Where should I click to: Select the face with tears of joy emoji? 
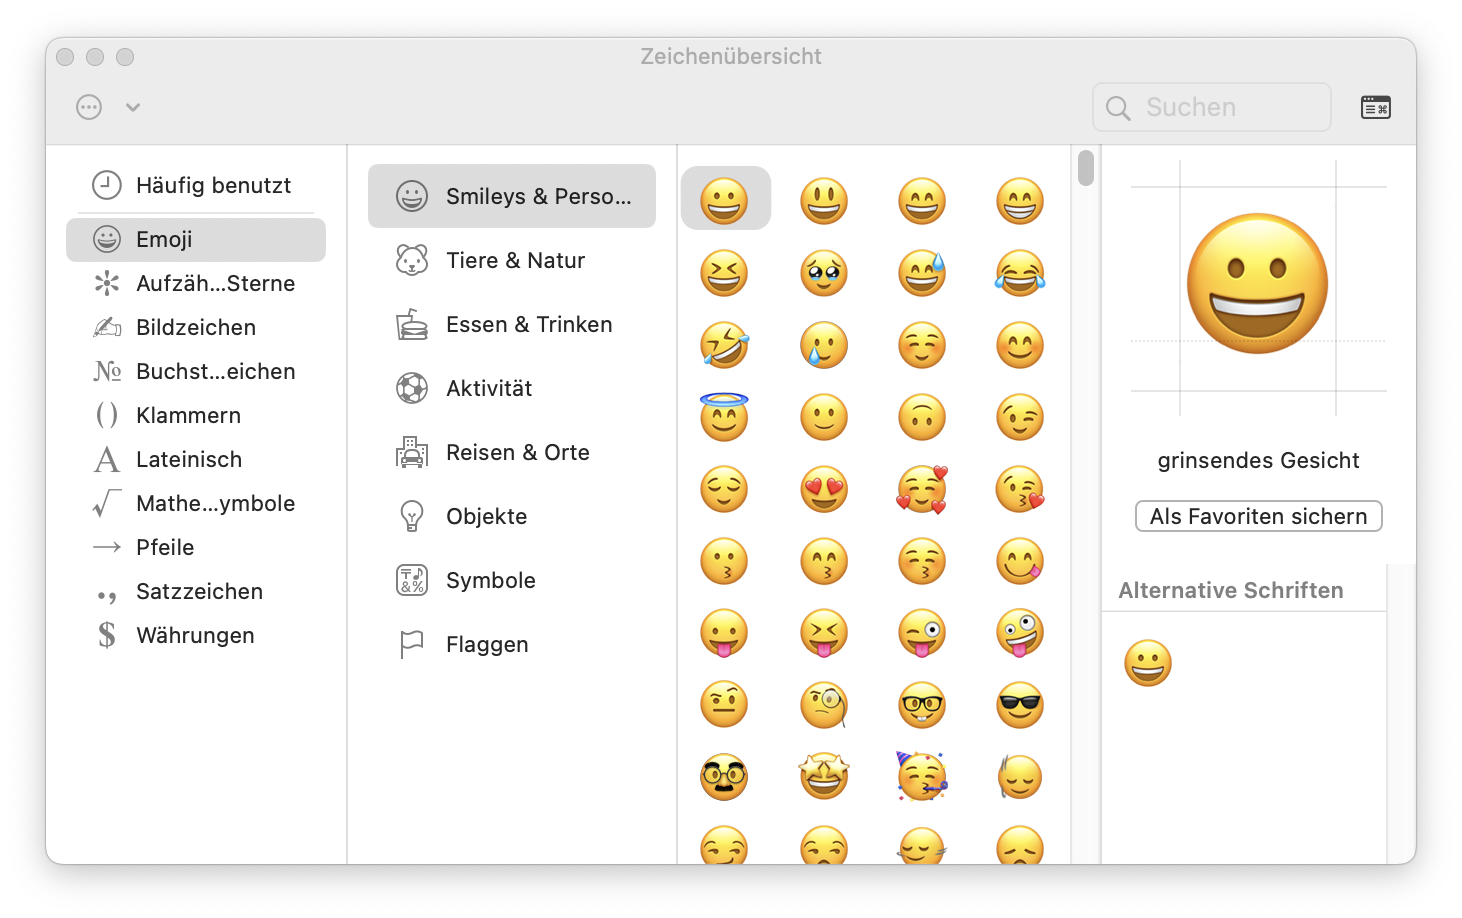click(1020, 273)
